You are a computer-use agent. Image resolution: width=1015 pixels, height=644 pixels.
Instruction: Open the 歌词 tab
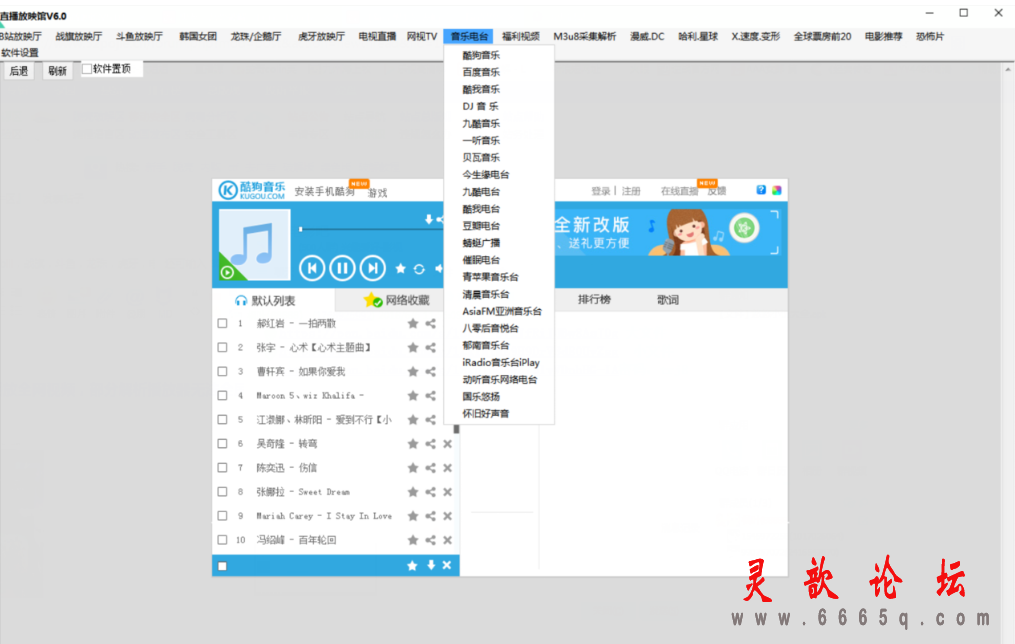click(667, 300)
